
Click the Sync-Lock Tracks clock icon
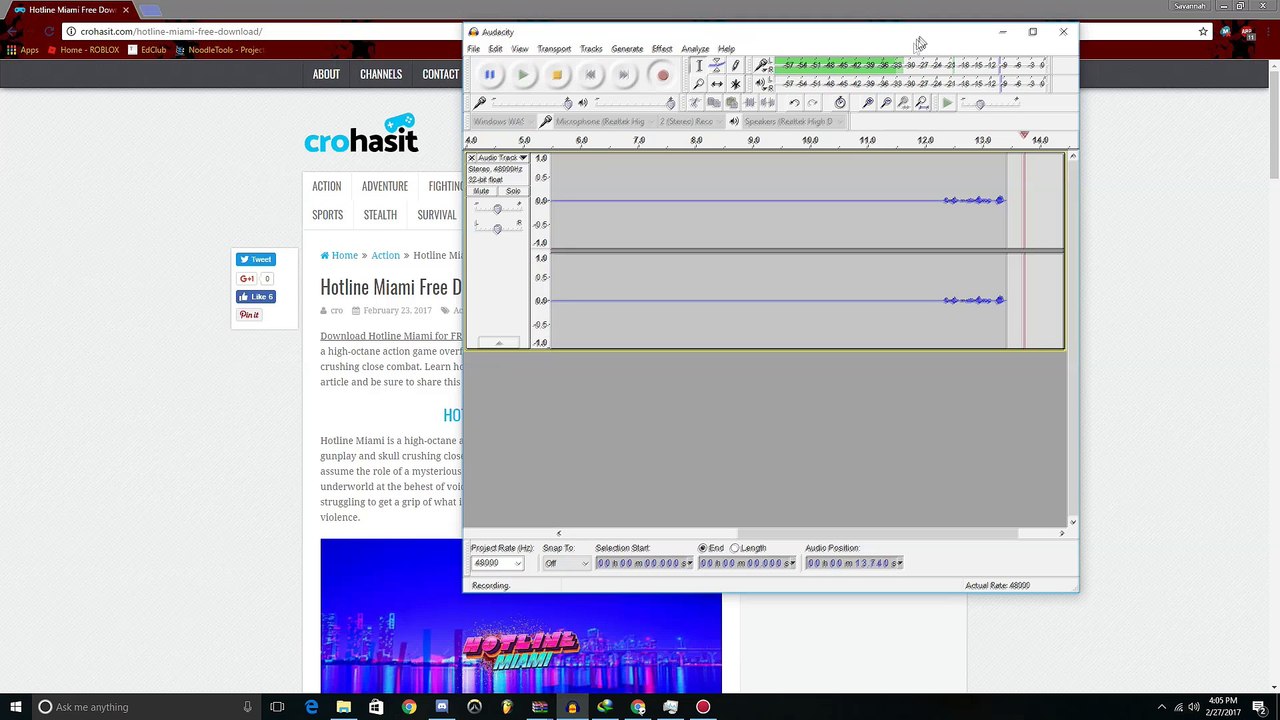coord(840,103)
